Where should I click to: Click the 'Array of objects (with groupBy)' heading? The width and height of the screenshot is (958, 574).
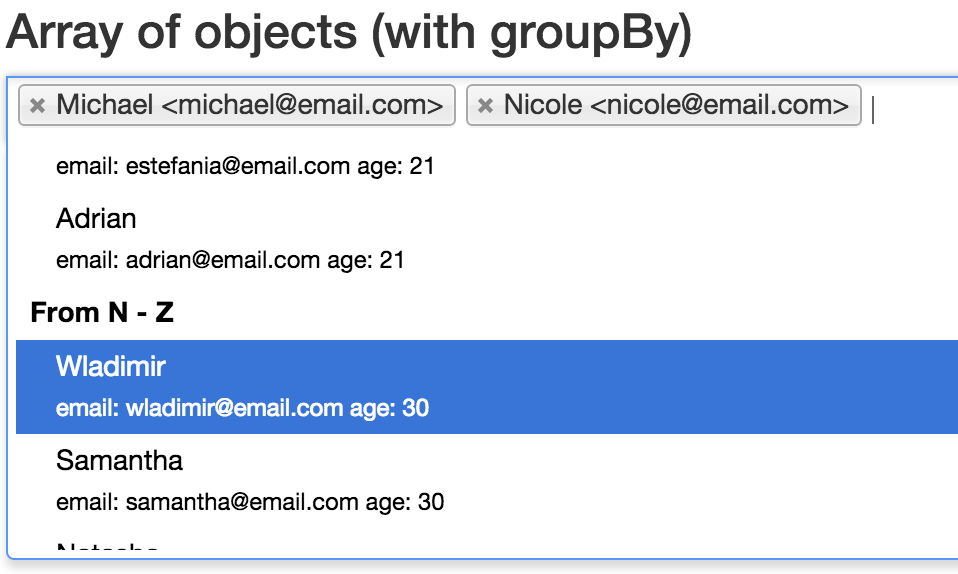(349, 32)
